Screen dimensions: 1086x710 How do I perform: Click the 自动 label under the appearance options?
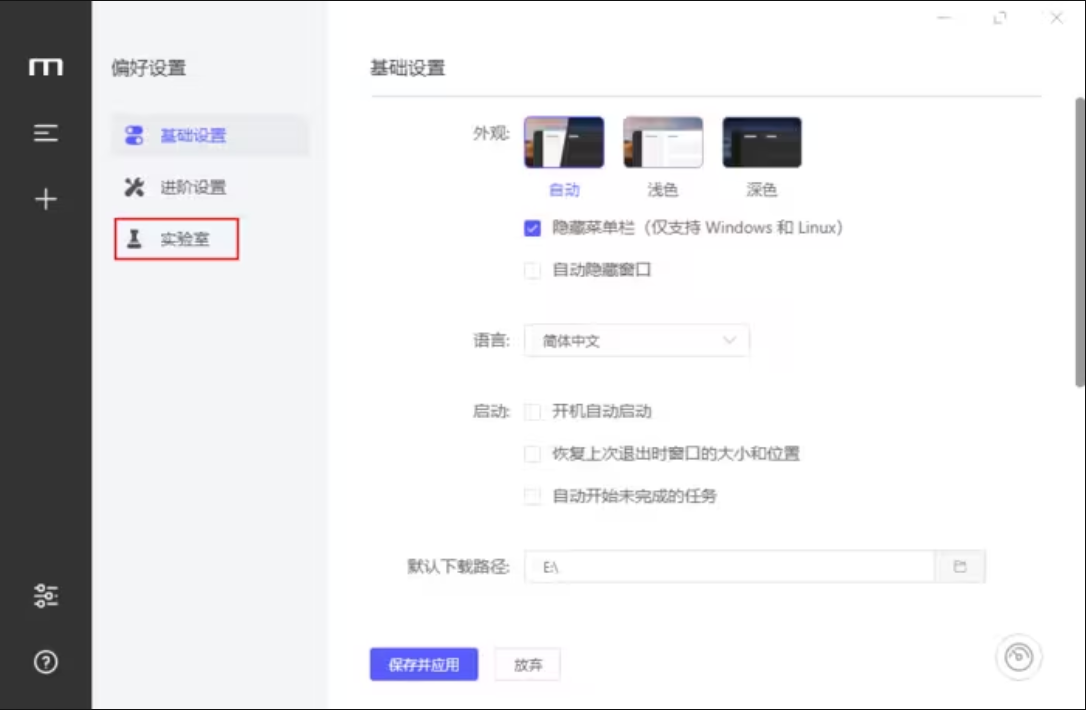(564, 190)
